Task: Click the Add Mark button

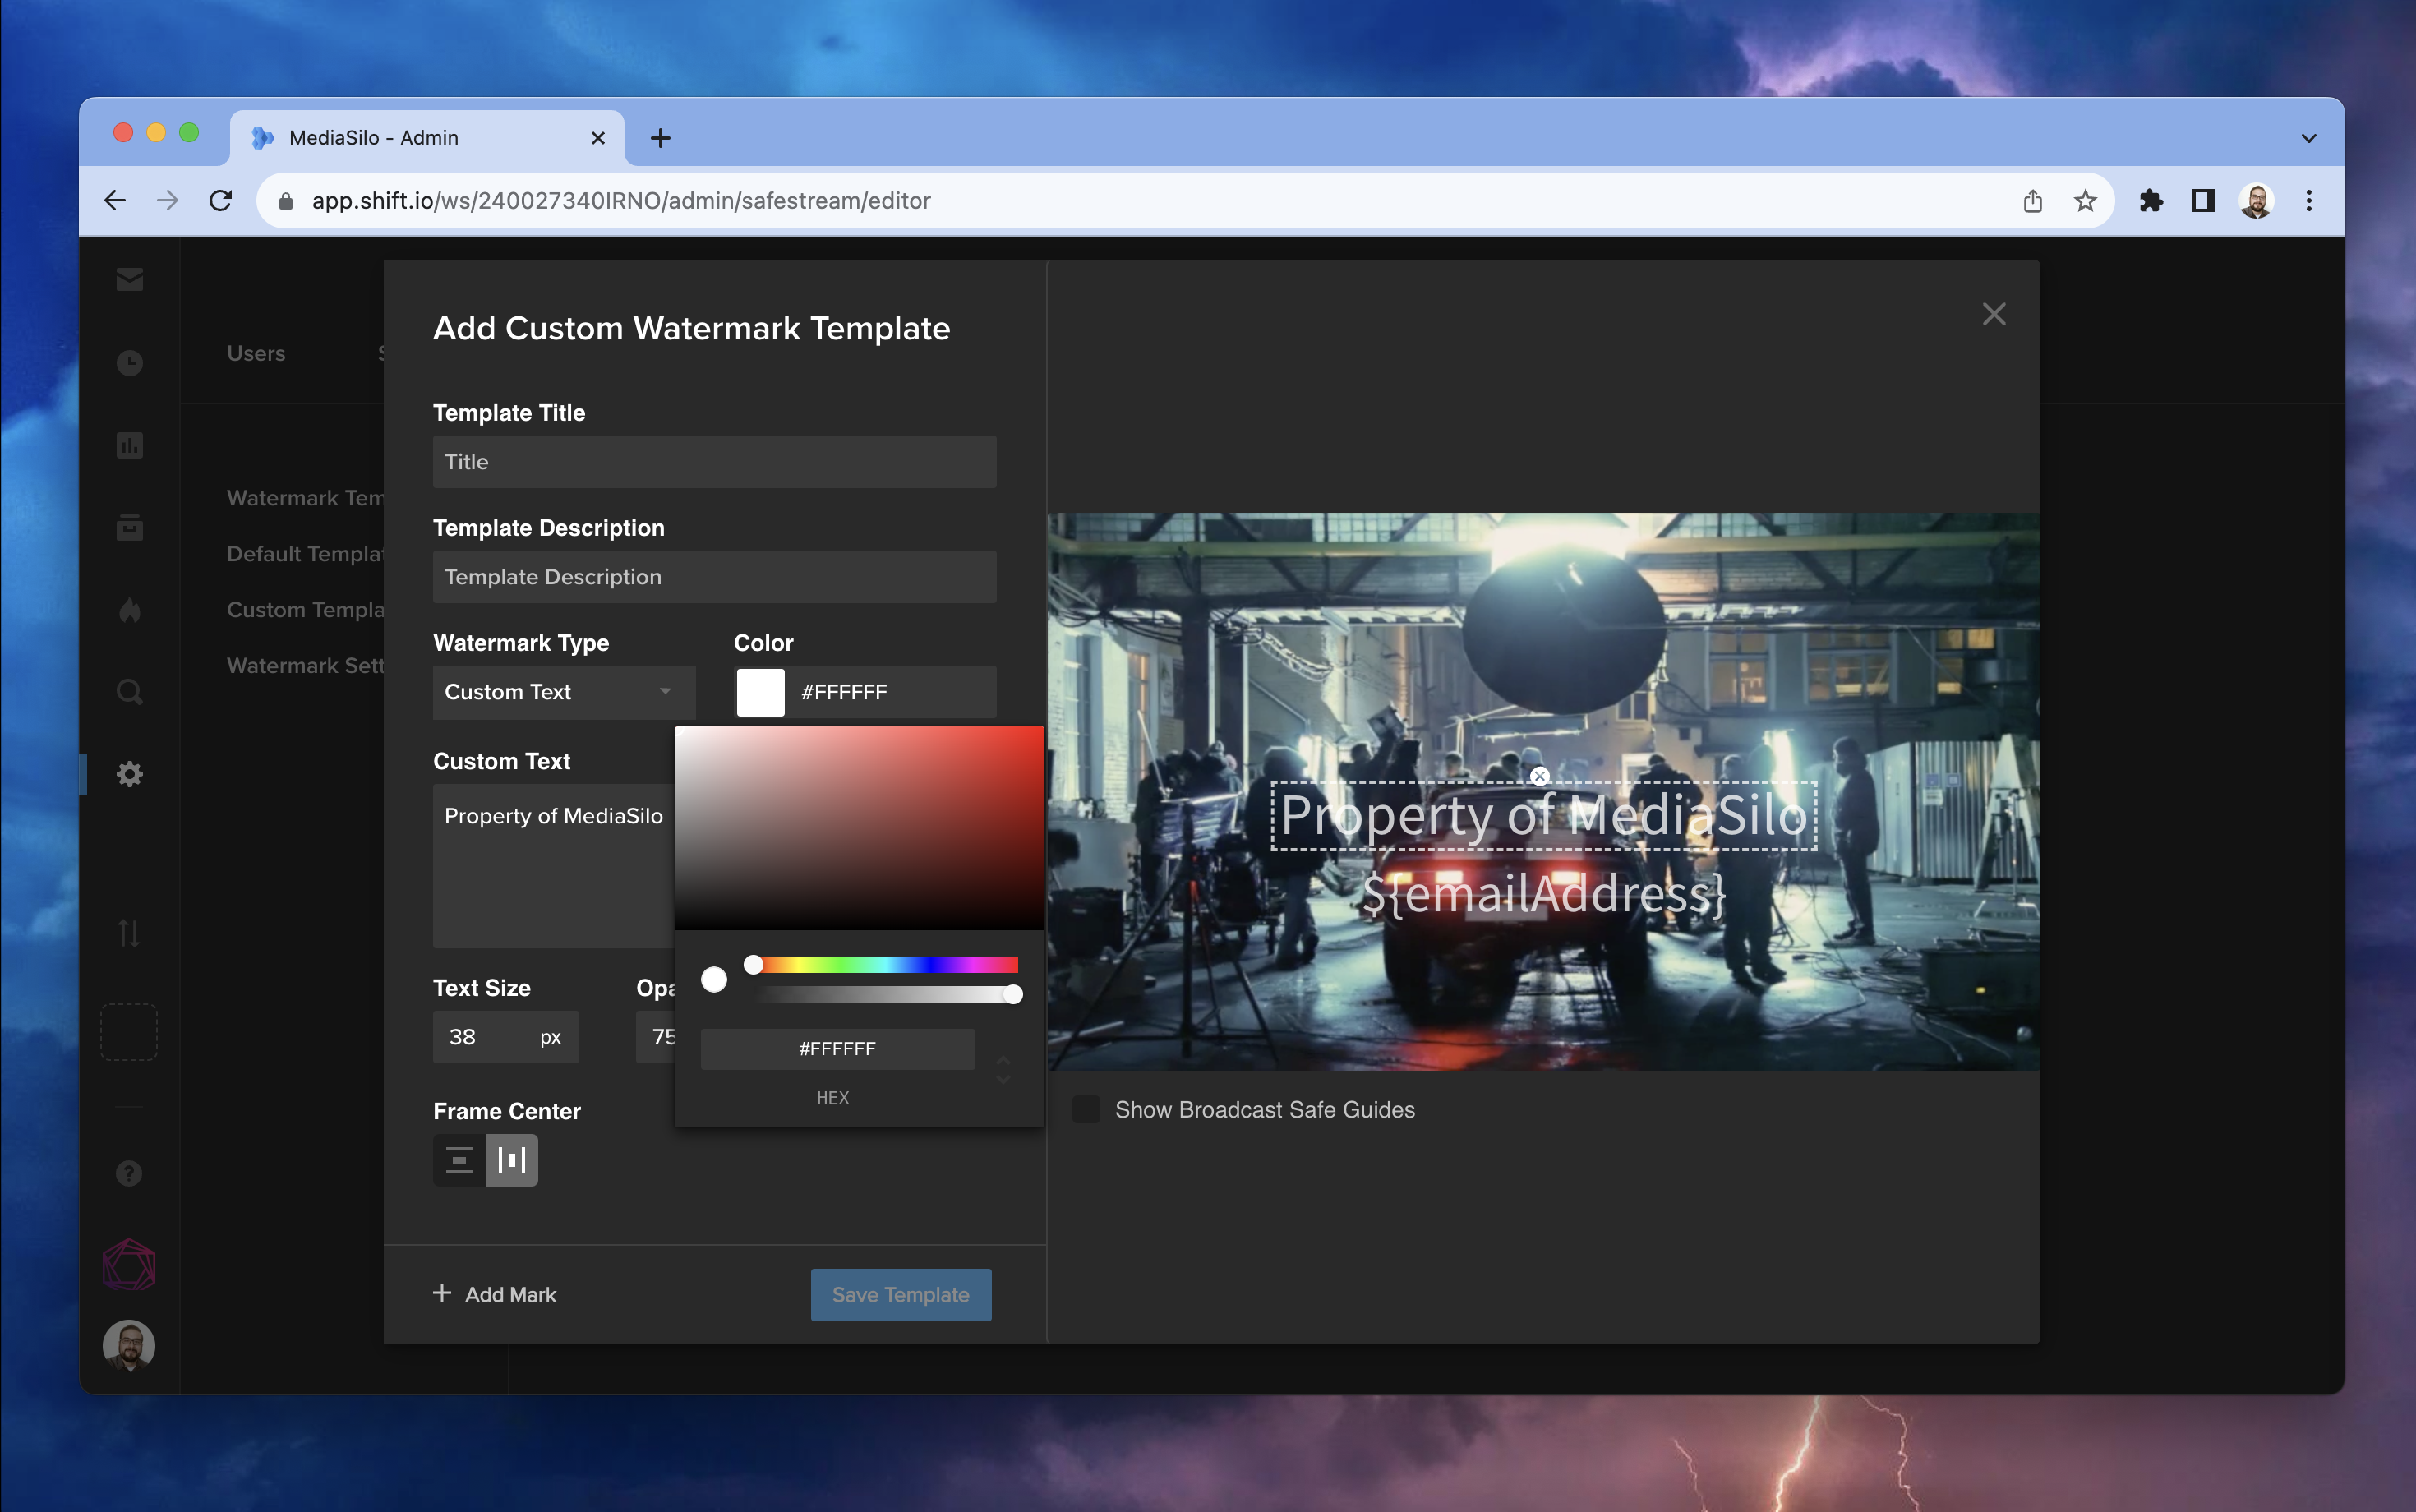Action: (495, 1294)
